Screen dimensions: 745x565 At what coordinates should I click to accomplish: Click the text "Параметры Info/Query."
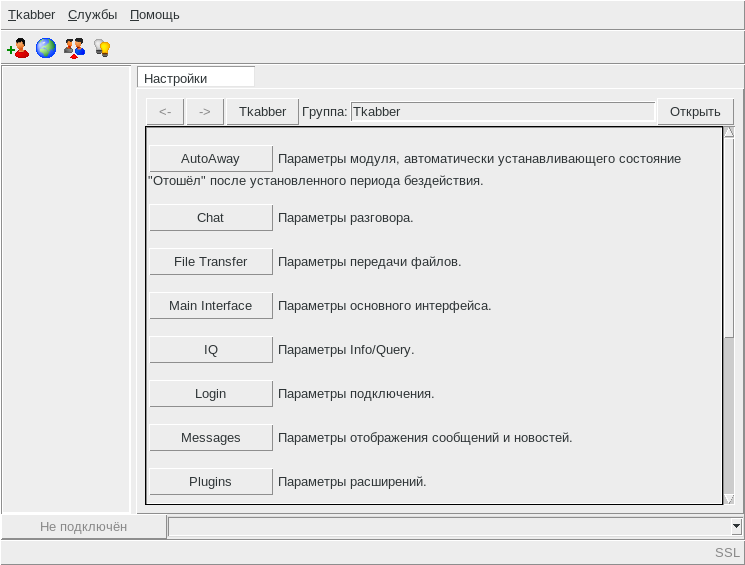[346, 350]
